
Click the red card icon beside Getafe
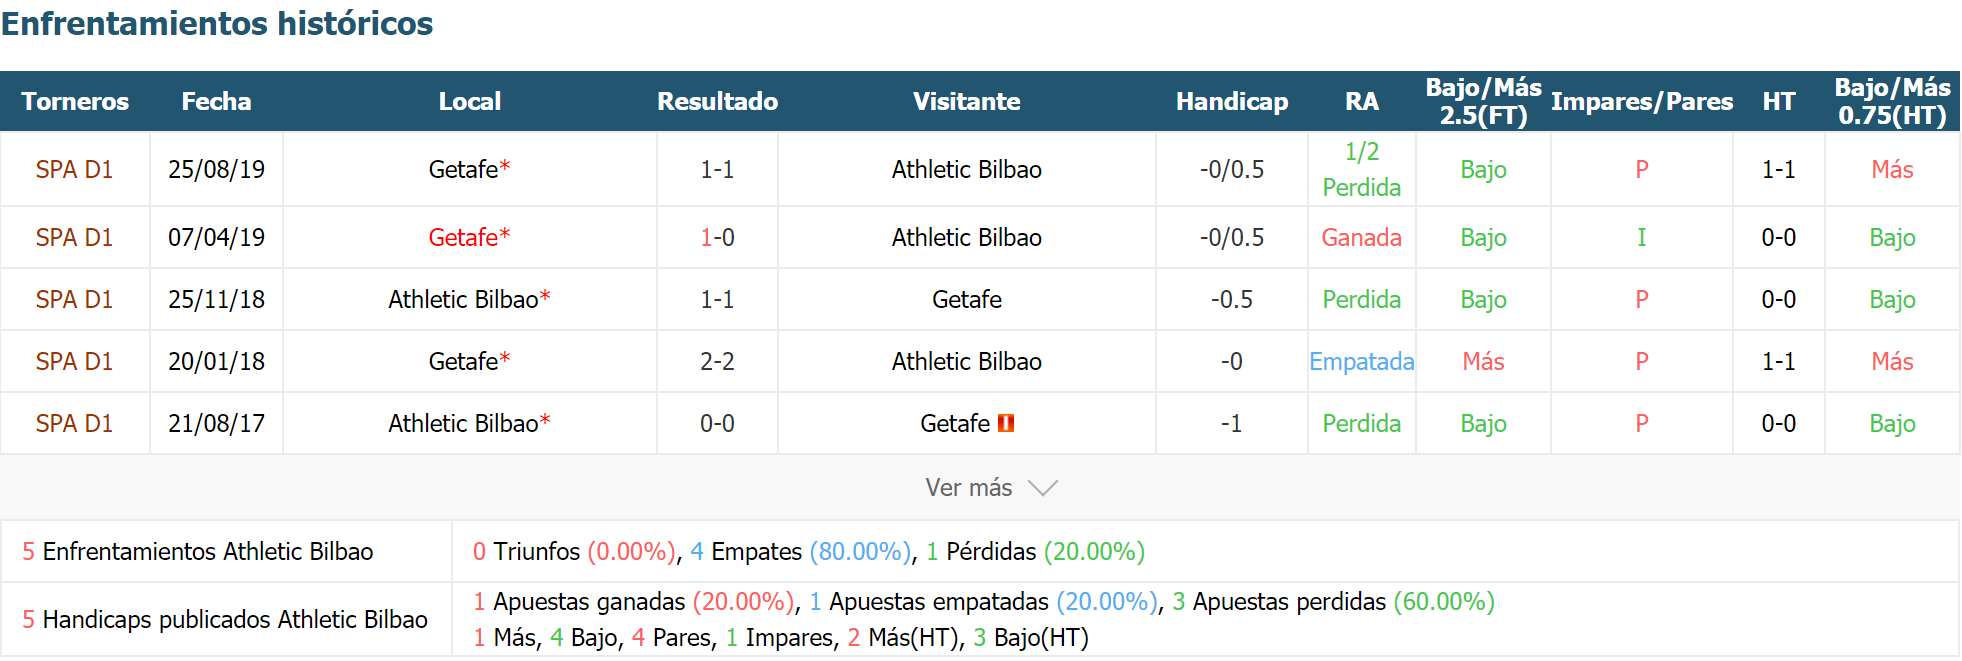pyautogui.click(x=1006, y=423)
